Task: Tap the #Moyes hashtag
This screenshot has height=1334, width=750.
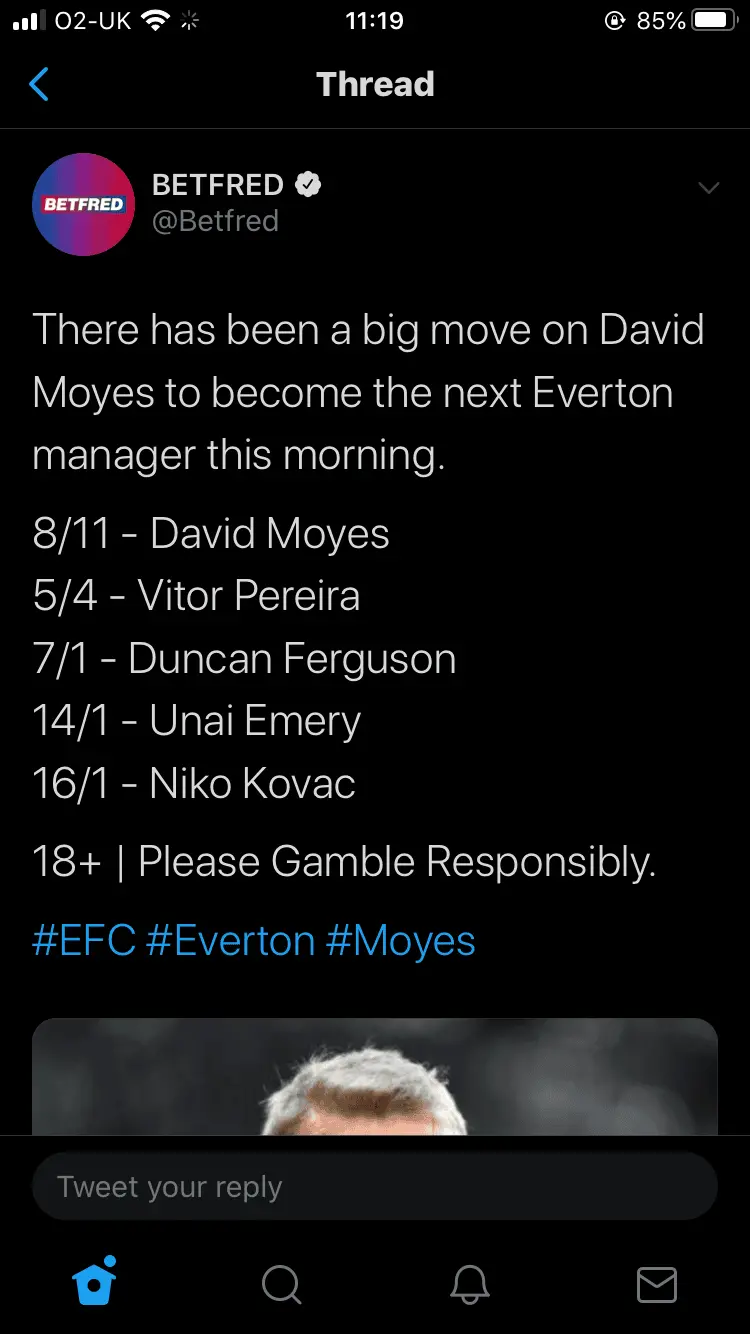Action: click(x=400, y=941)
